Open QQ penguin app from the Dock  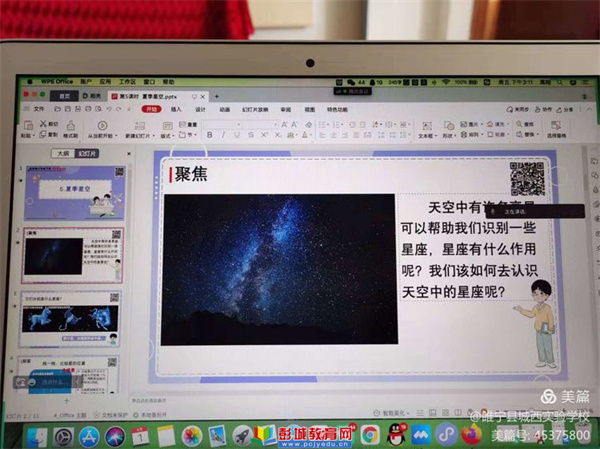(x=396, y=435)
